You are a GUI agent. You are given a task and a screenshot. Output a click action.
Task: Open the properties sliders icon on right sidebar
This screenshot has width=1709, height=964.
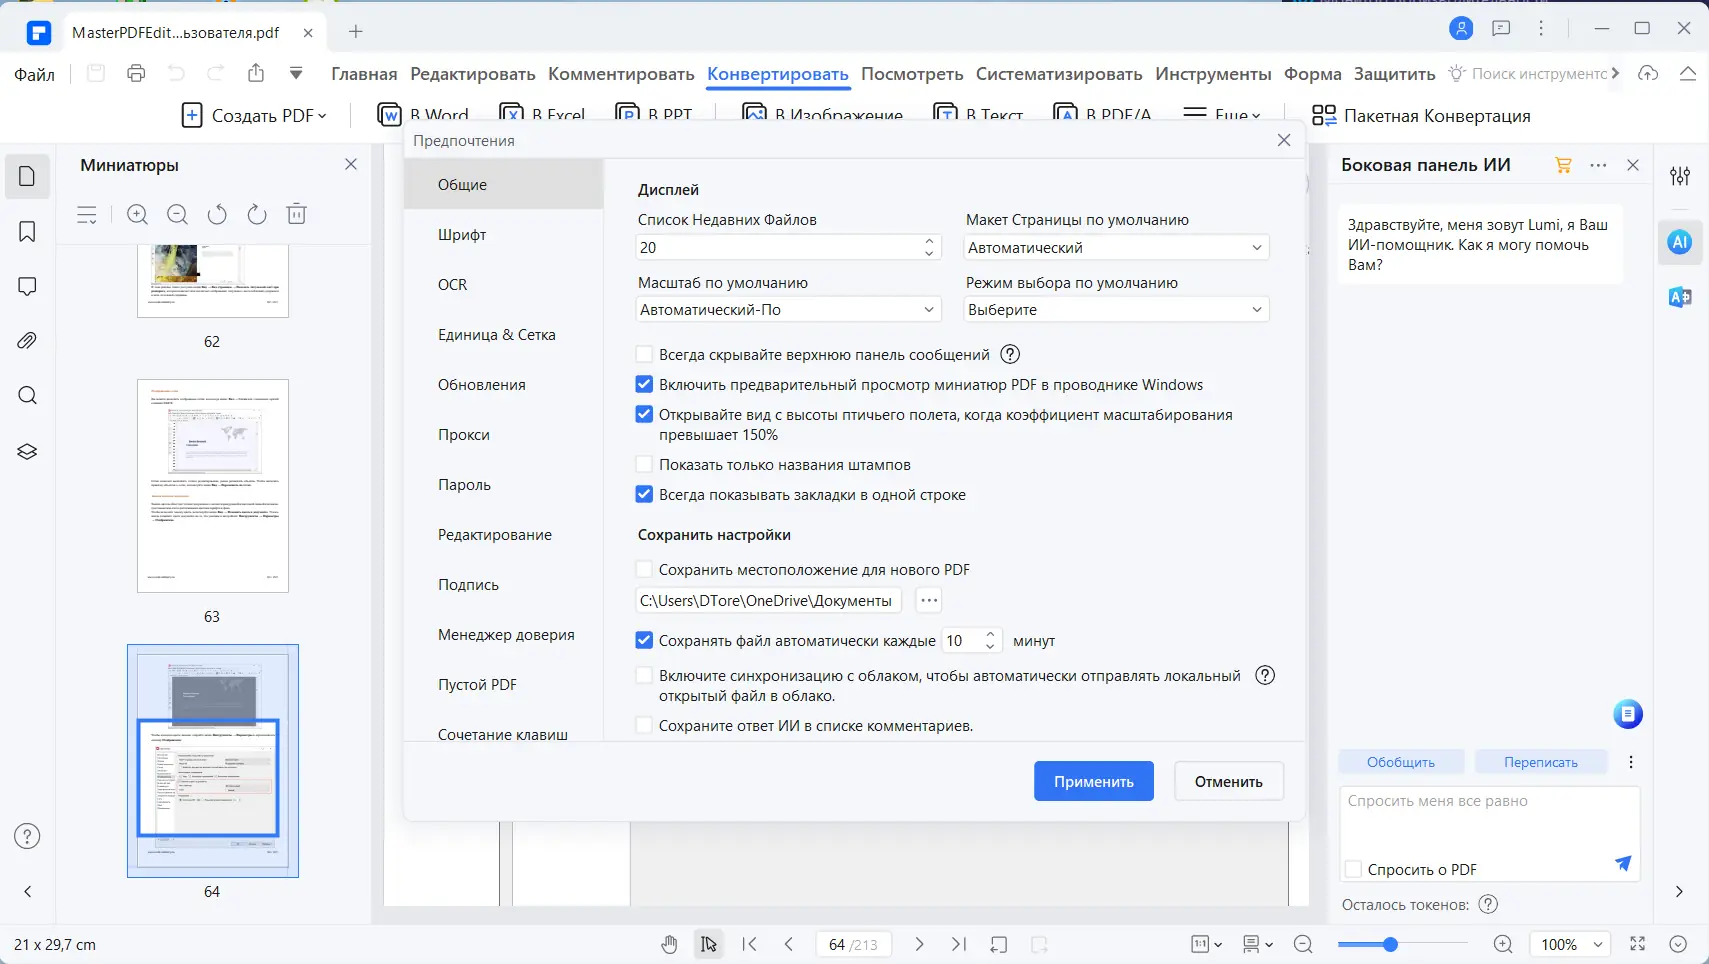click(1680, 176)
